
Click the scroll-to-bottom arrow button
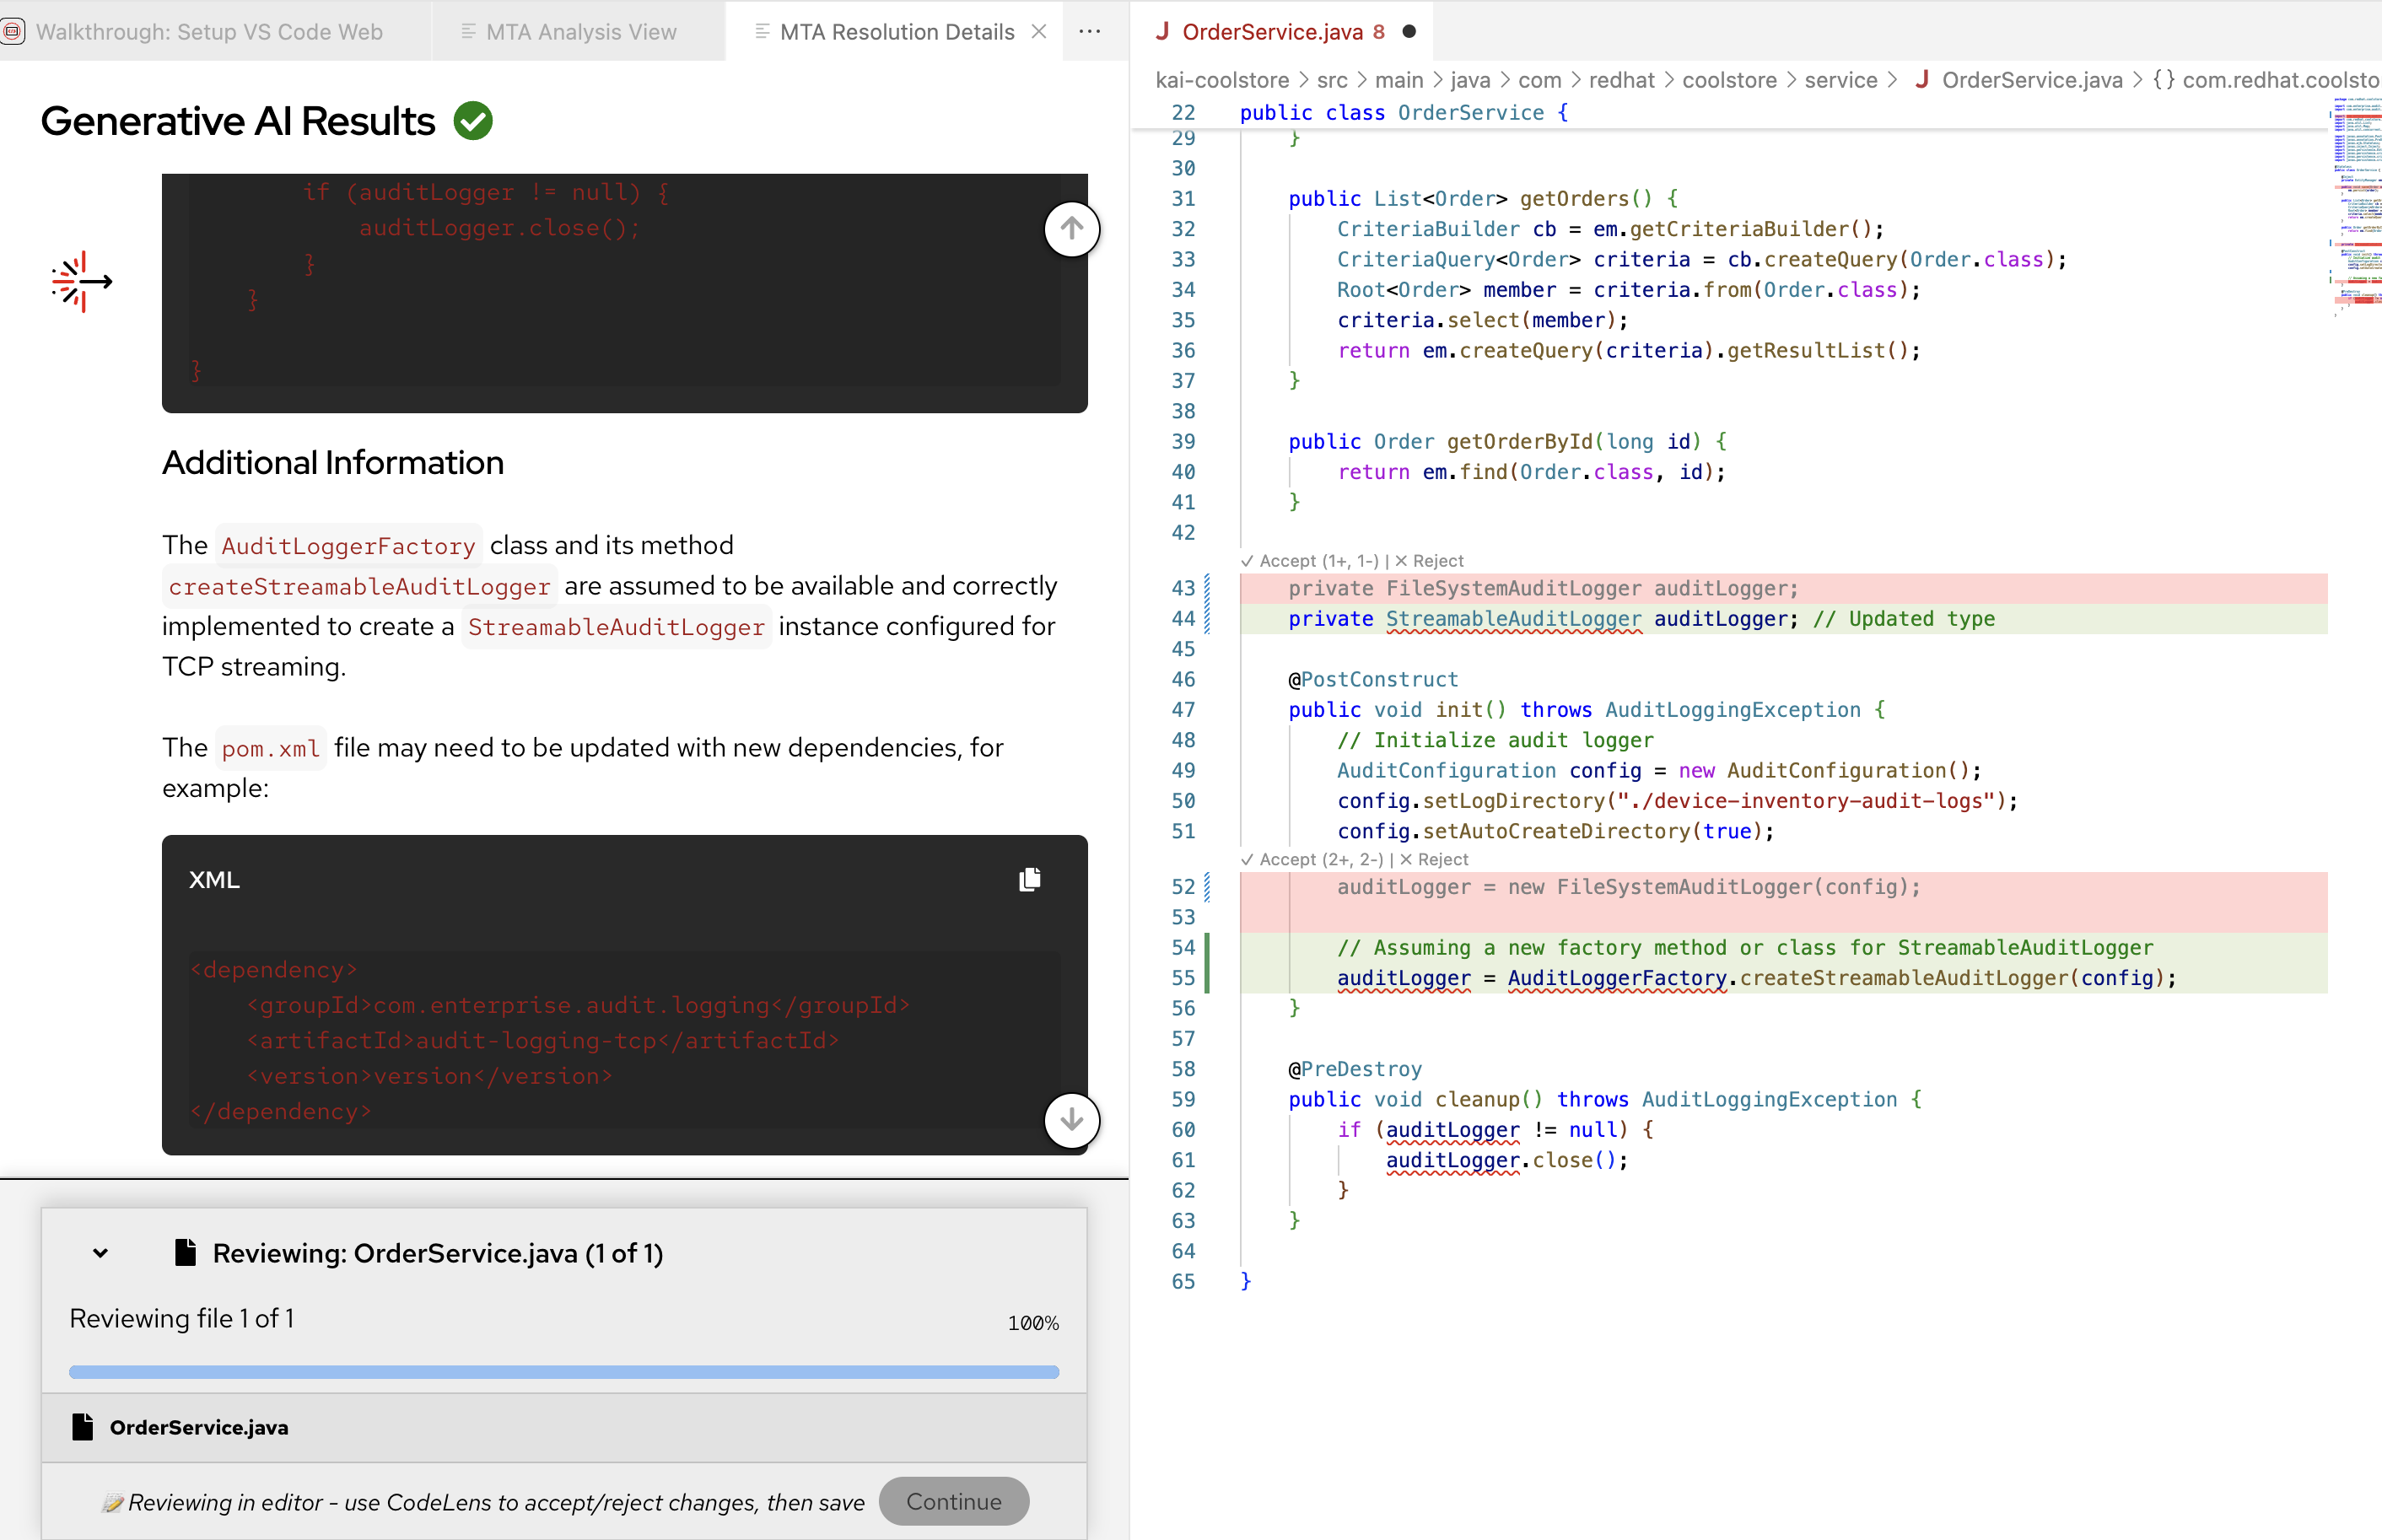(x=1071, y=1119)
